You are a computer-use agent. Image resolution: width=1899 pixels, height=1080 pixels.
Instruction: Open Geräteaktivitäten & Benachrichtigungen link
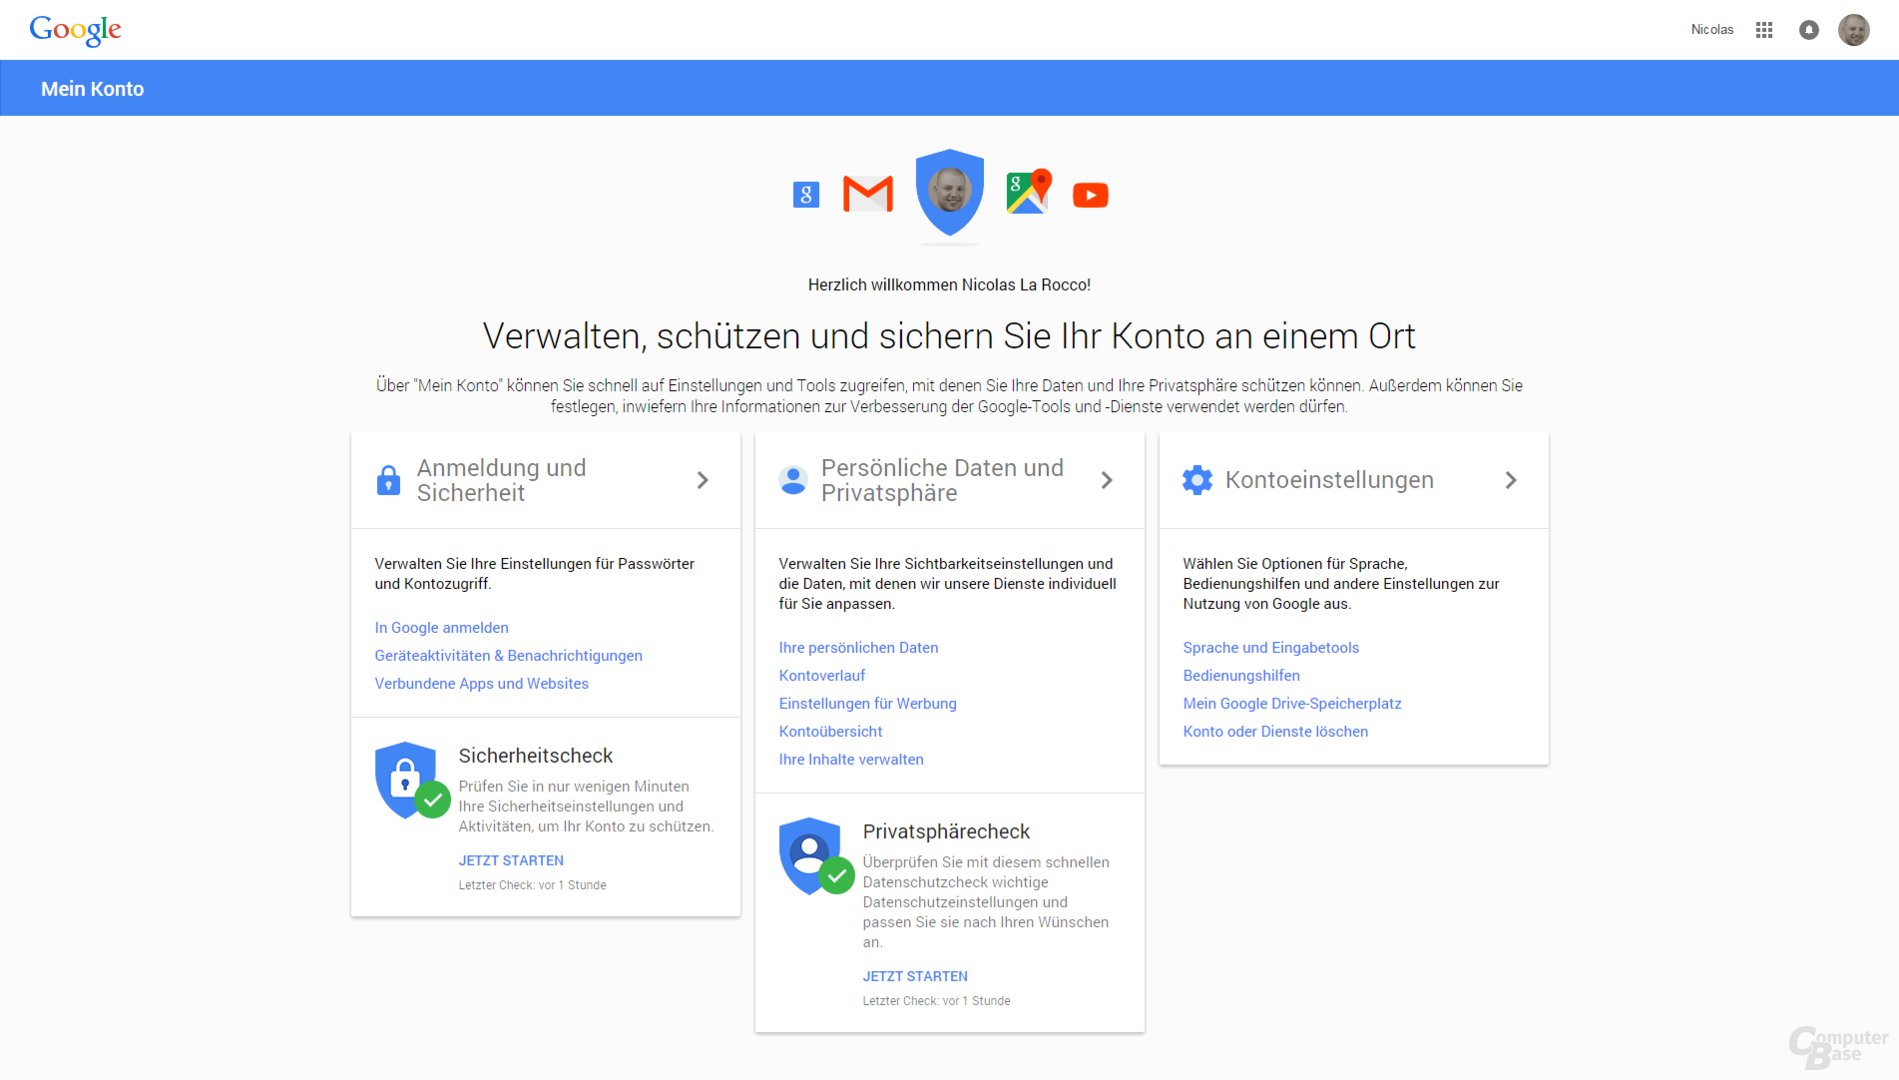coord(508,656)
